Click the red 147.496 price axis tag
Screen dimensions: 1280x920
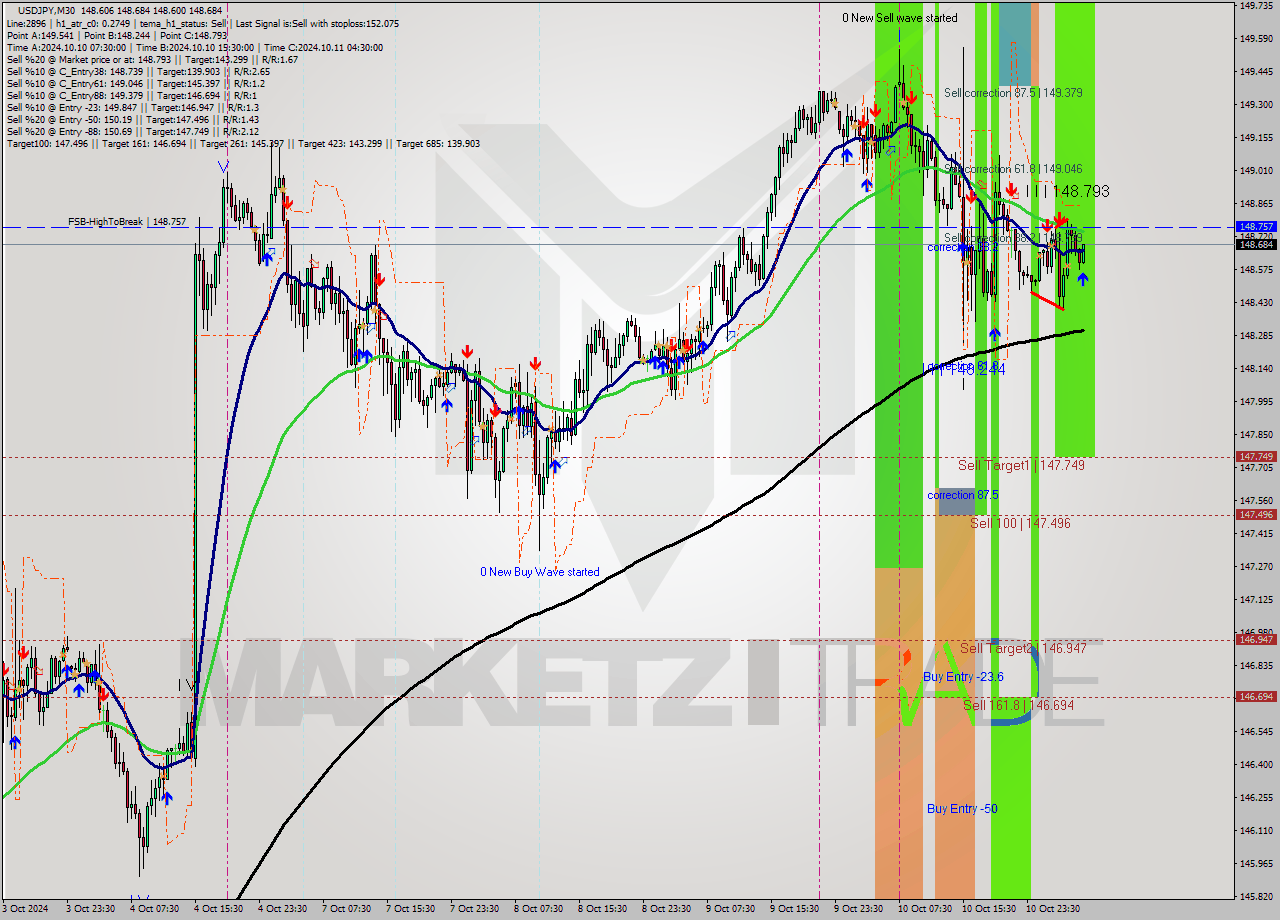pos(1256,514)
